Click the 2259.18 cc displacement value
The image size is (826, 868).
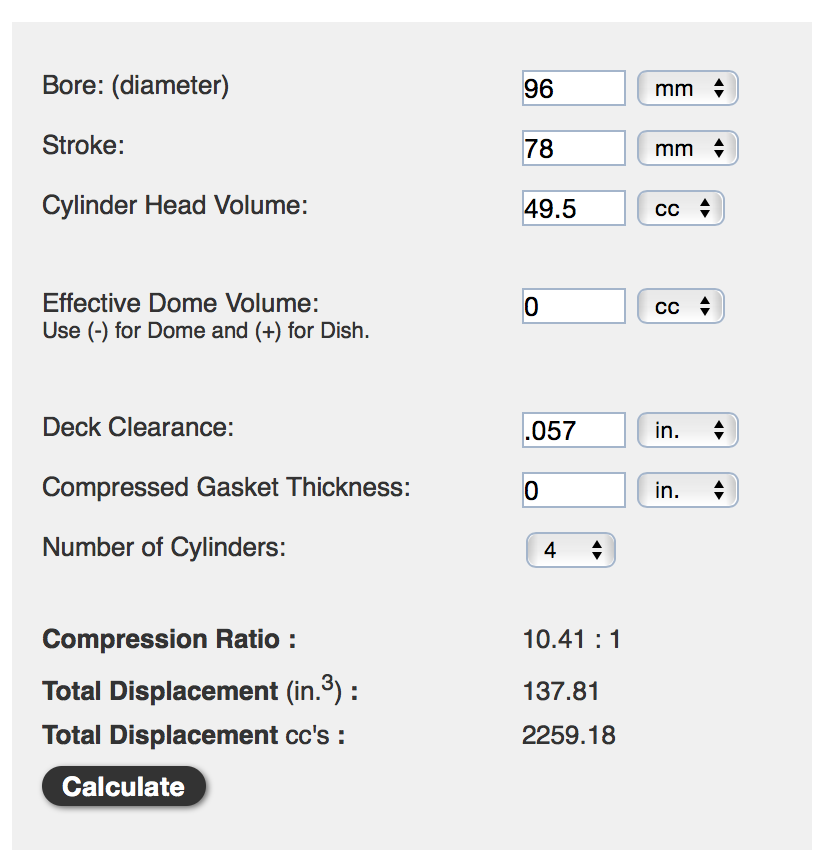click(x=568, y=736)
